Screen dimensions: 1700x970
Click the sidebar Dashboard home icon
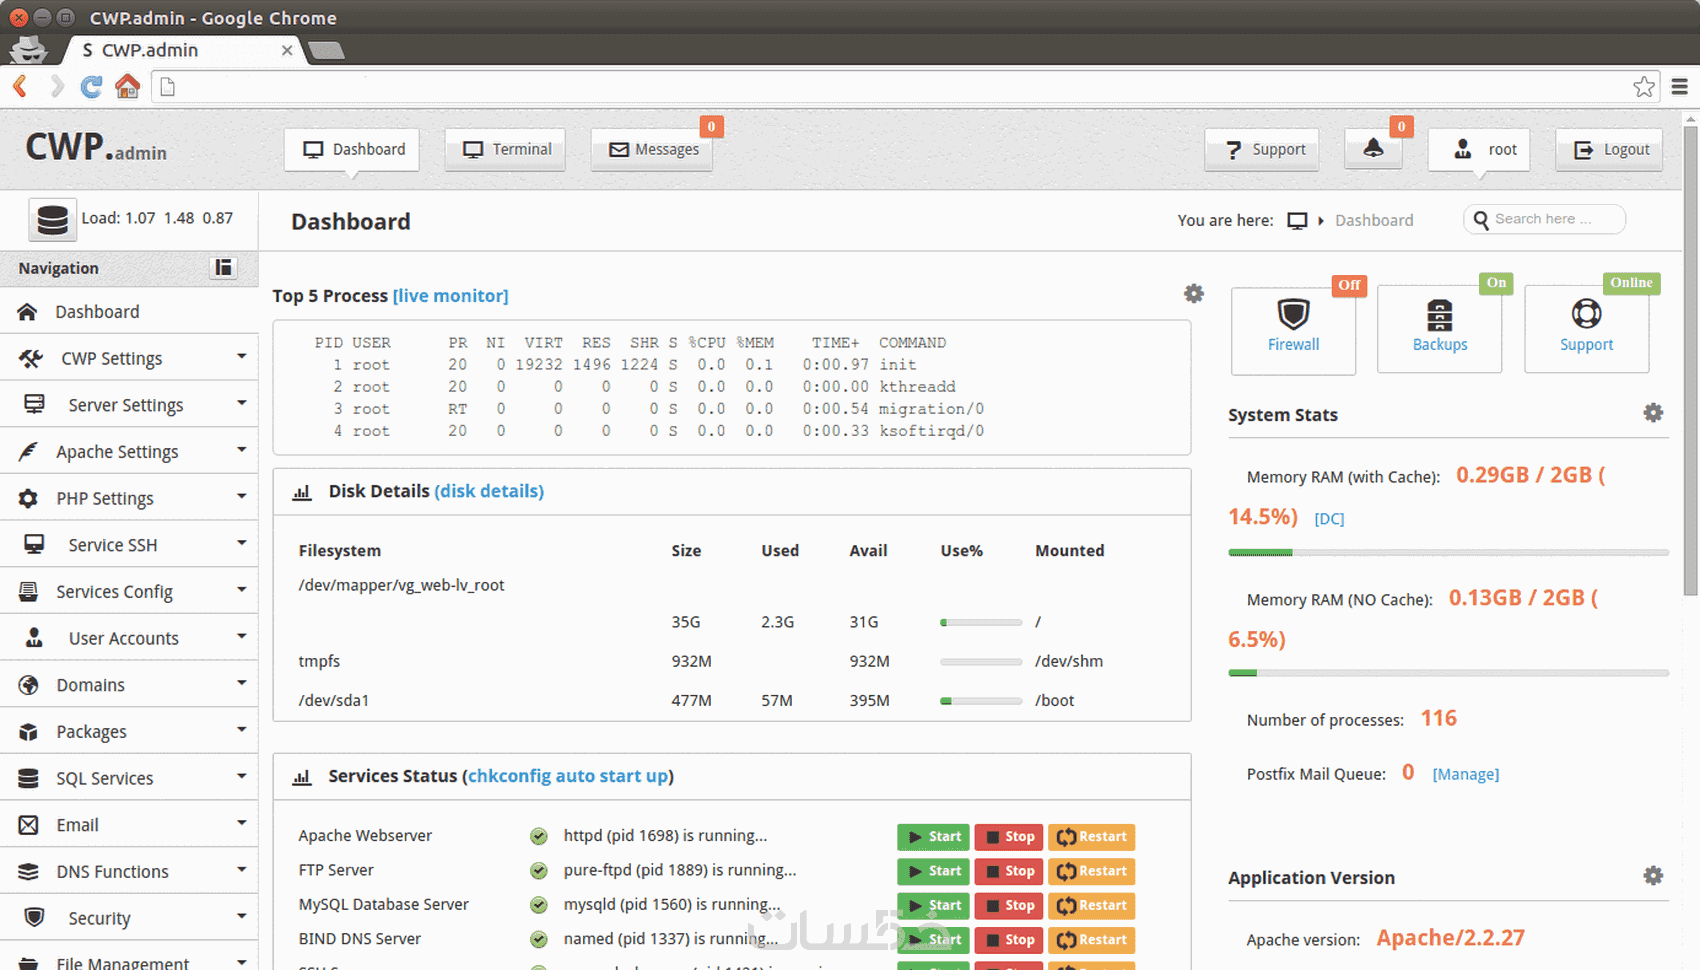[28, 312]
